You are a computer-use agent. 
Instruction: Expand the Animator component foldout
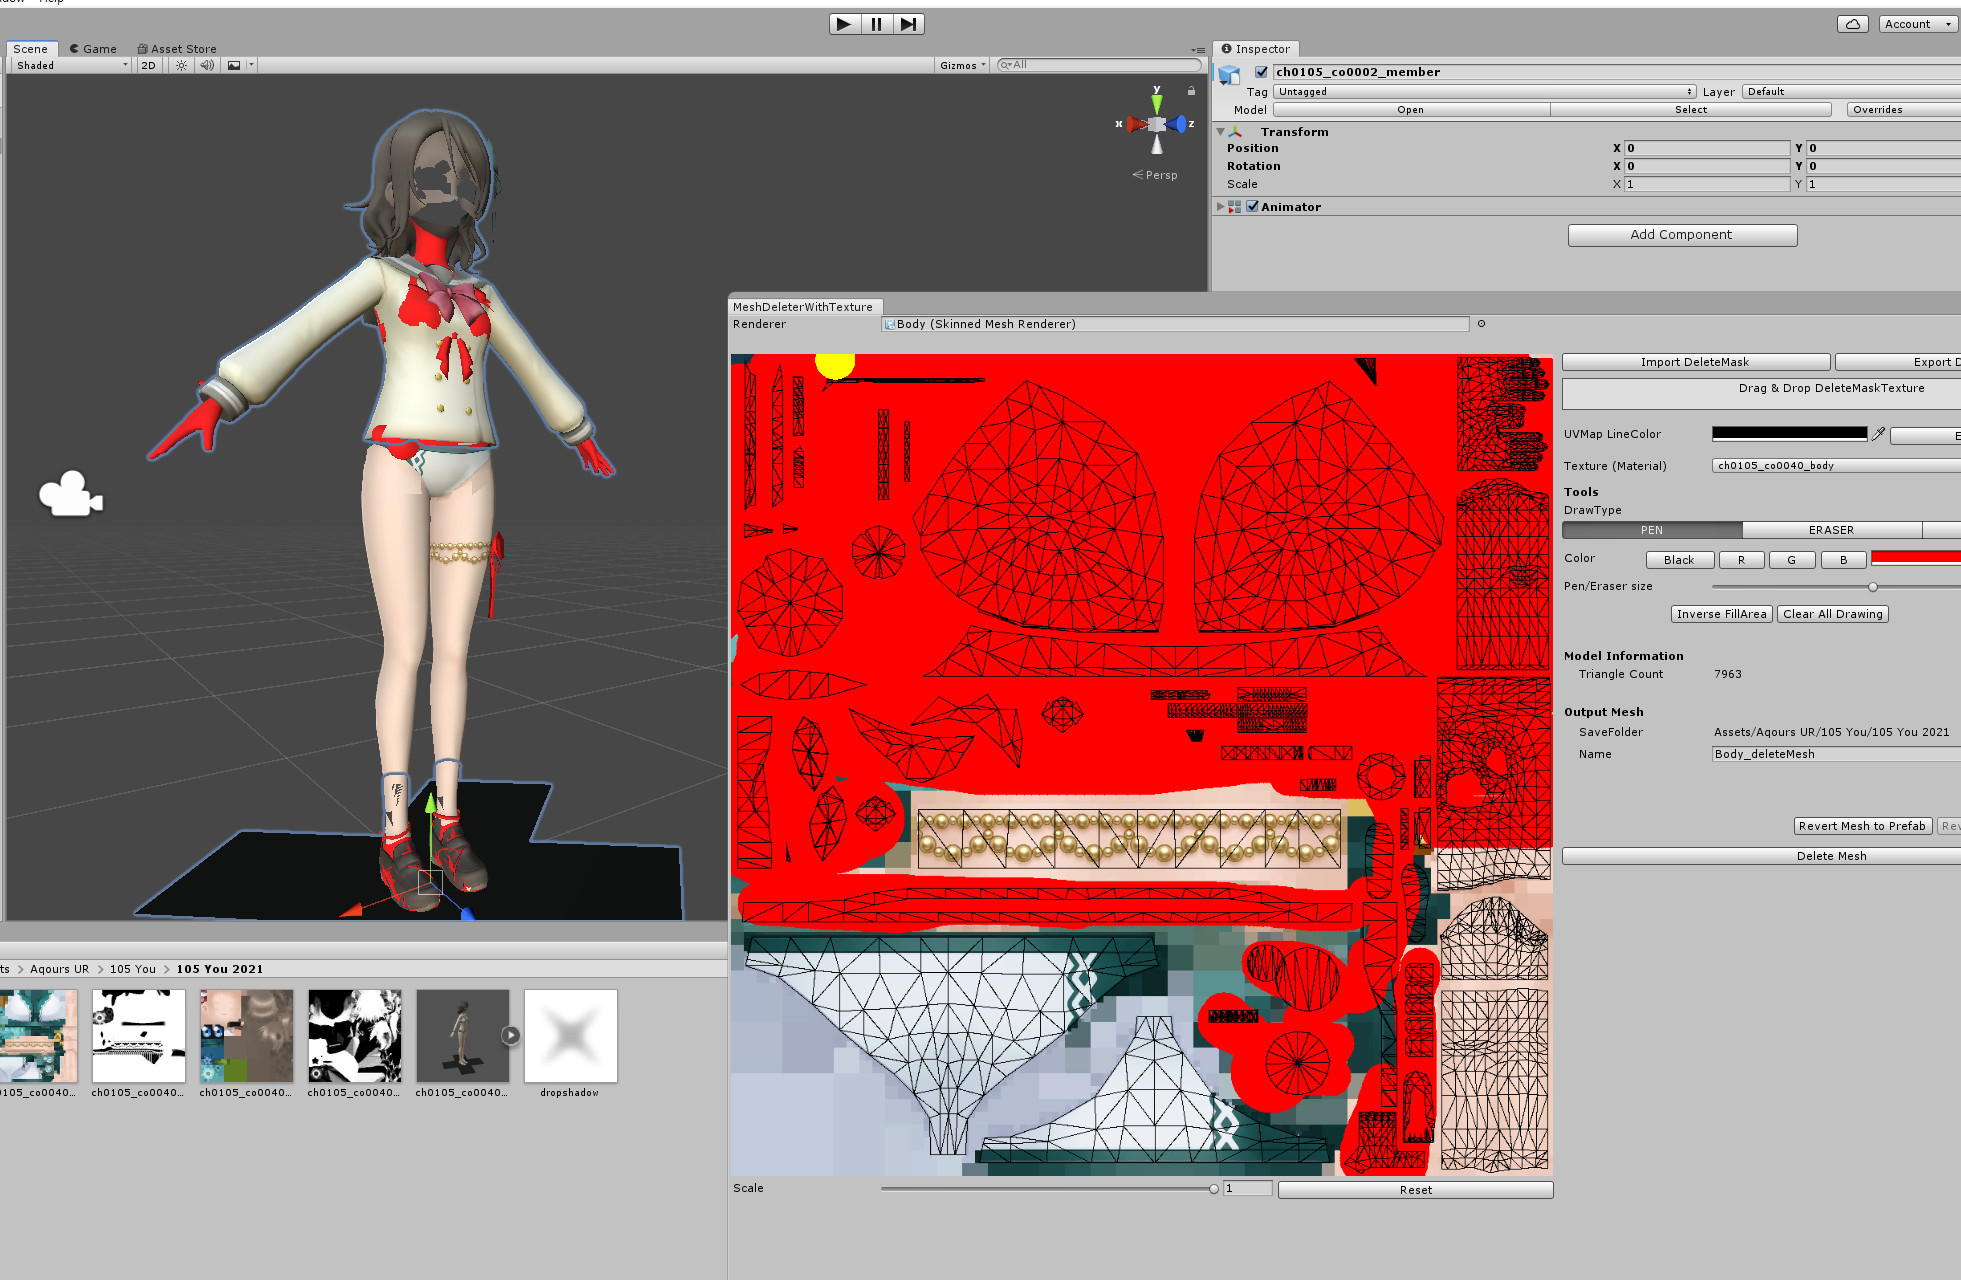[x=1220, y=207]
